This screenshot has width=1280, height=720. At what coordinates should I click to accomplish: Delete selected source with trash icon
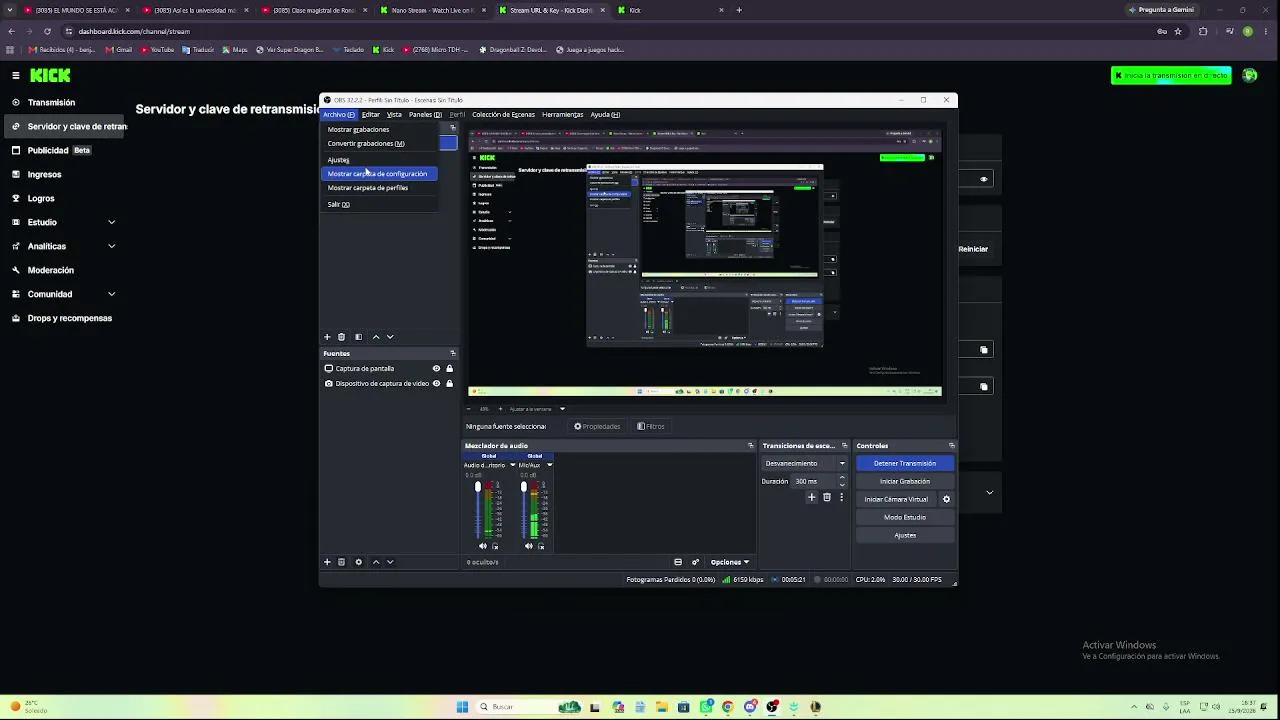[341, 562]
